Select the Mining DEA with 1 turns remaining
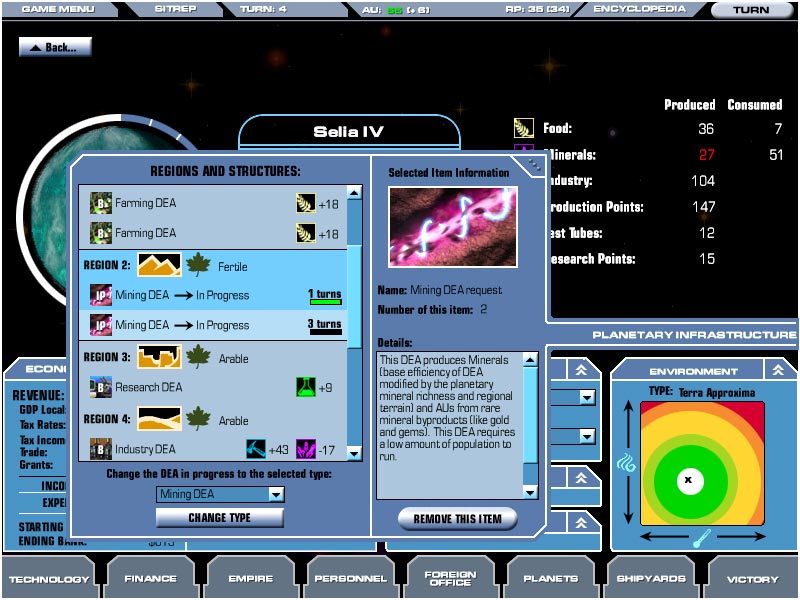Viewport: 800px width, 600px height. 215,296
